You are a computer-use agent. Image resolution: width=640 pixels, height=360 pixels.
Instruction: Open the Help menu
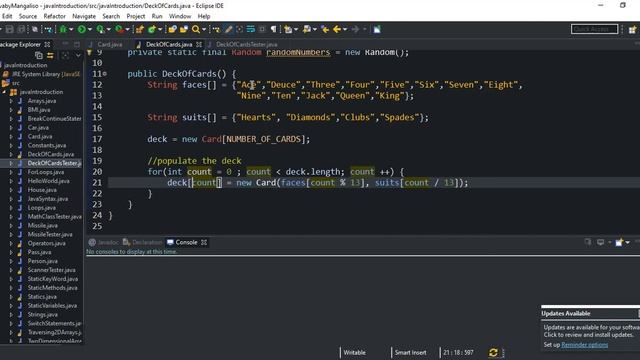(x=204, y=16)
